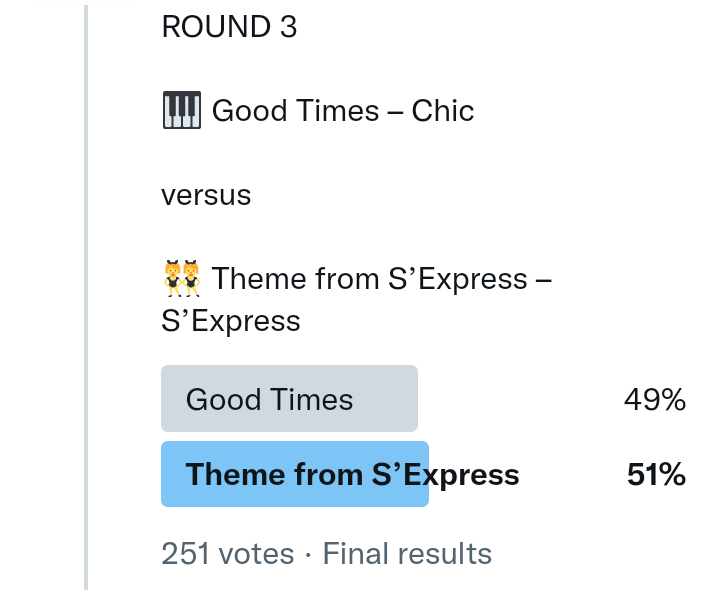Click the piano keyboard emoji
The height and width of the screenshot is (590, 720).
(181, 110)
